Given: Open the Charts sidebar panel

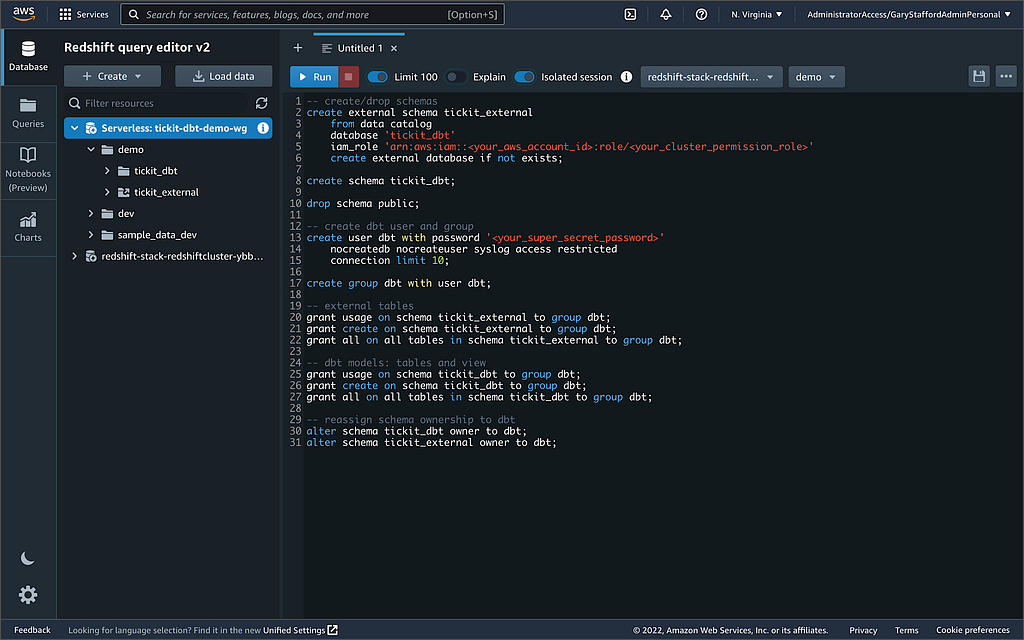Looking at the screenshot, I should 28,227.
